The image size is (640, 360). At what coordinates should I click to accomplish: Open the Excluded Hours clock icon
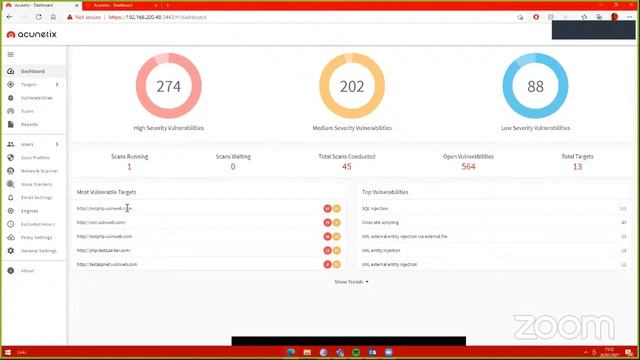[x=11, y=224]
